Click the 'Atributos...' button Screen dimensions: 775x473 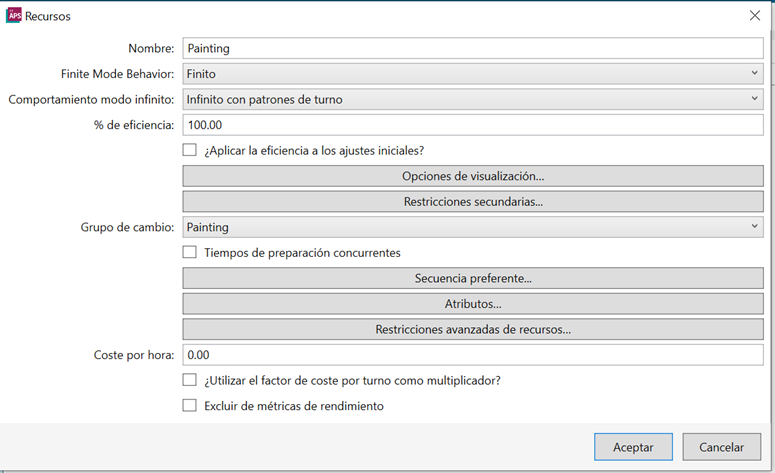click(x=473, y=304)
